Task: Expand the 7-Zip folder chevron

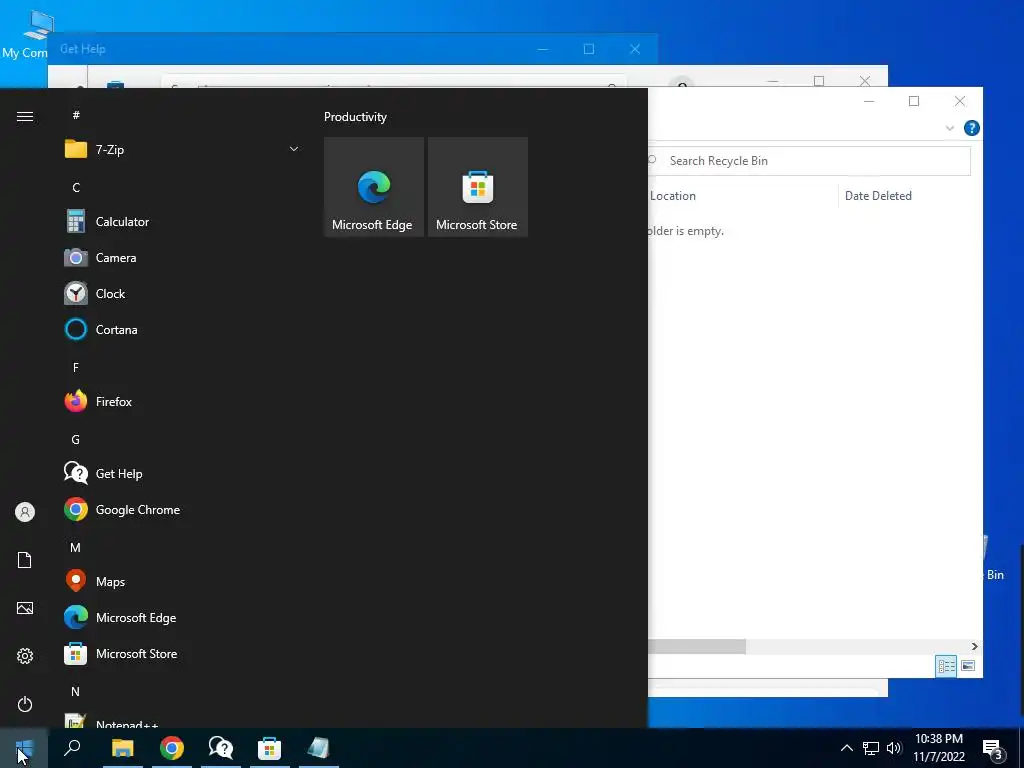Action: [x=294, y=150]
